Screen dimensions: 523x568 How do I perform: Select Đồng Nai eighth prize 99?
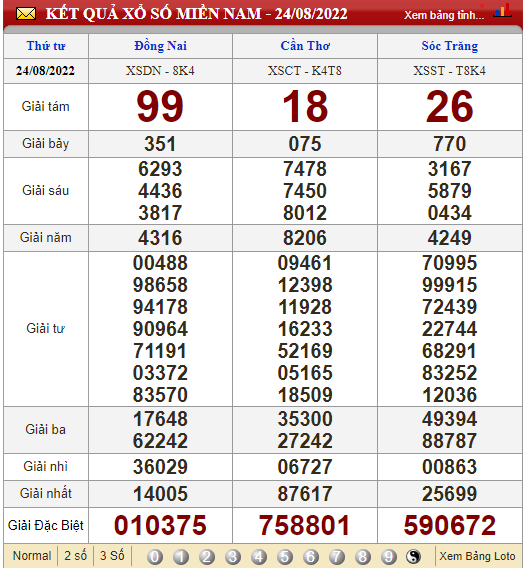pos(160,106)
